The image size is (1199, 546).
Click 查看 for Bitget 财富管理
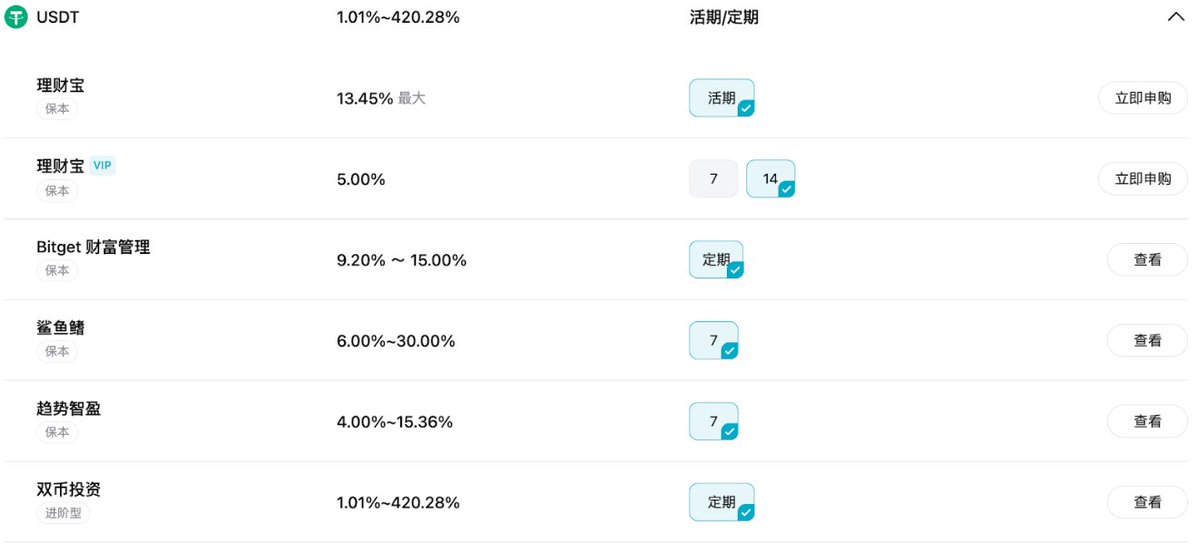tap(1147, 260)
